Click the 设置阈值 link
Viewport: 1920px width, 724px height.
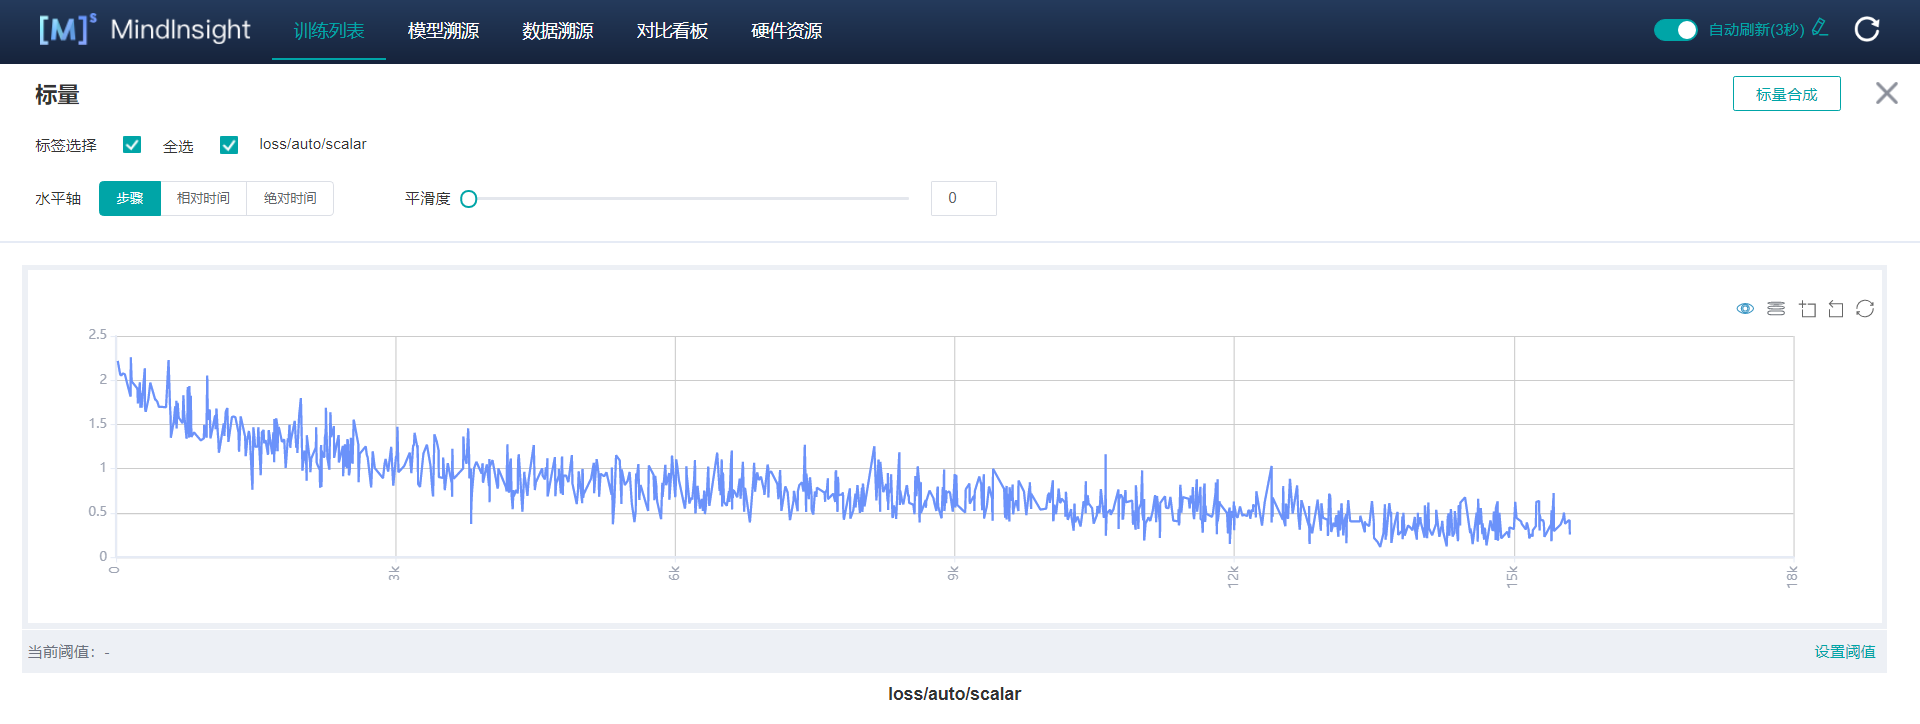1845,652
